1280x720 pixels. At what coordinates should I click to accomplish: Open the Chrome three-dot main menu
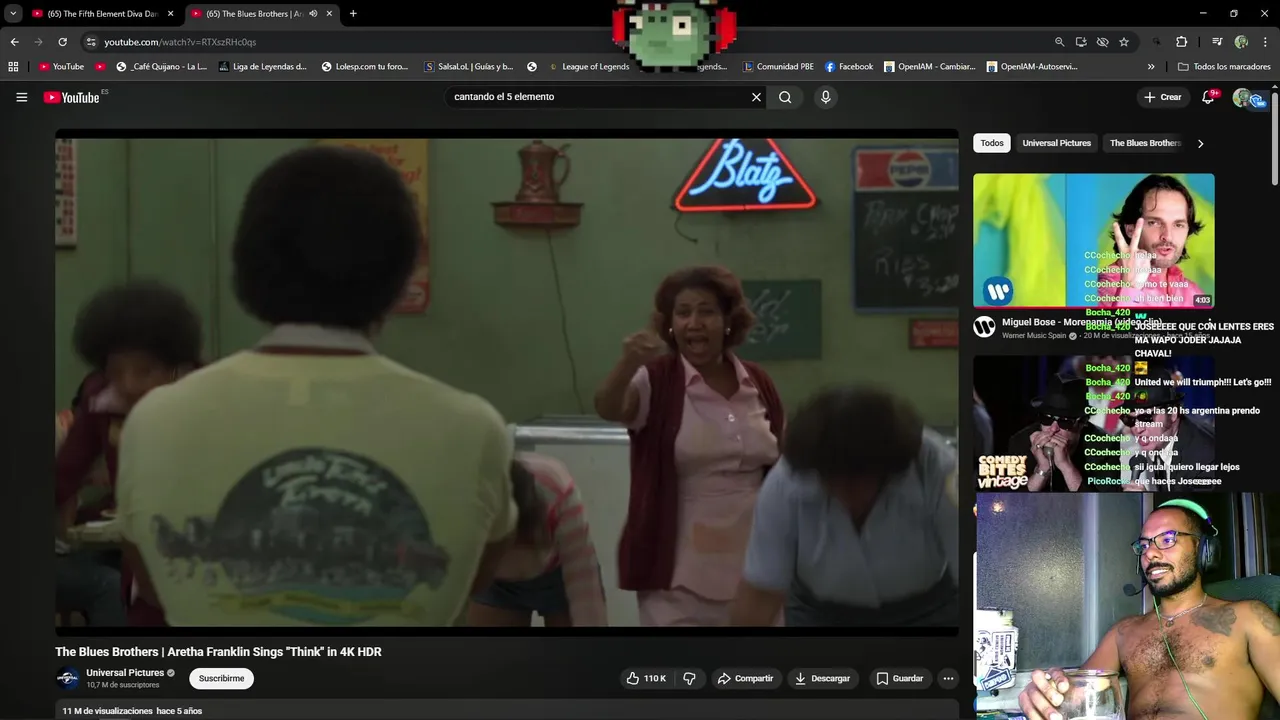(x=1266, y=42)
